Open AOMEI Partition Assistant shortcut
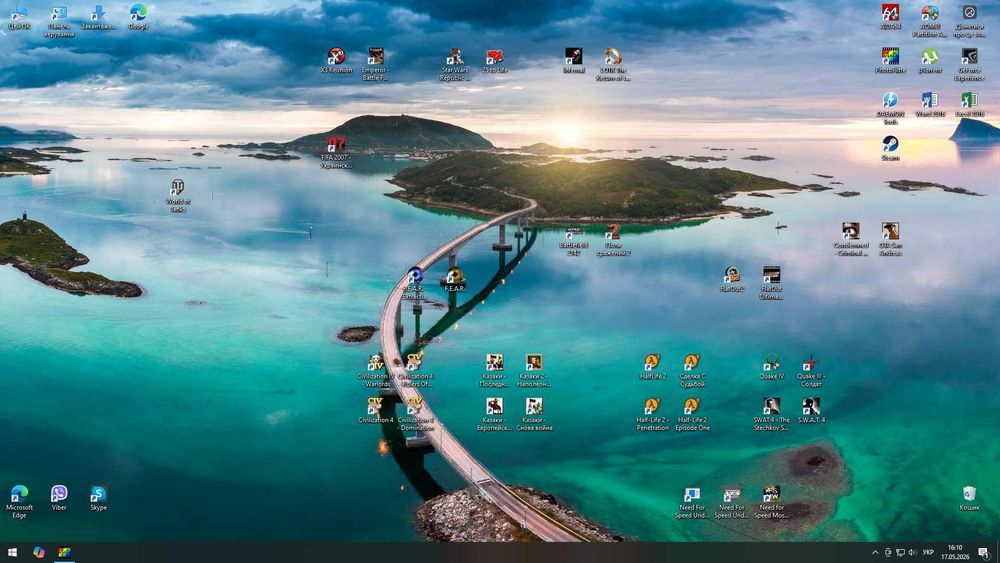Viewport: 1000px width, 563px height. 929,21
